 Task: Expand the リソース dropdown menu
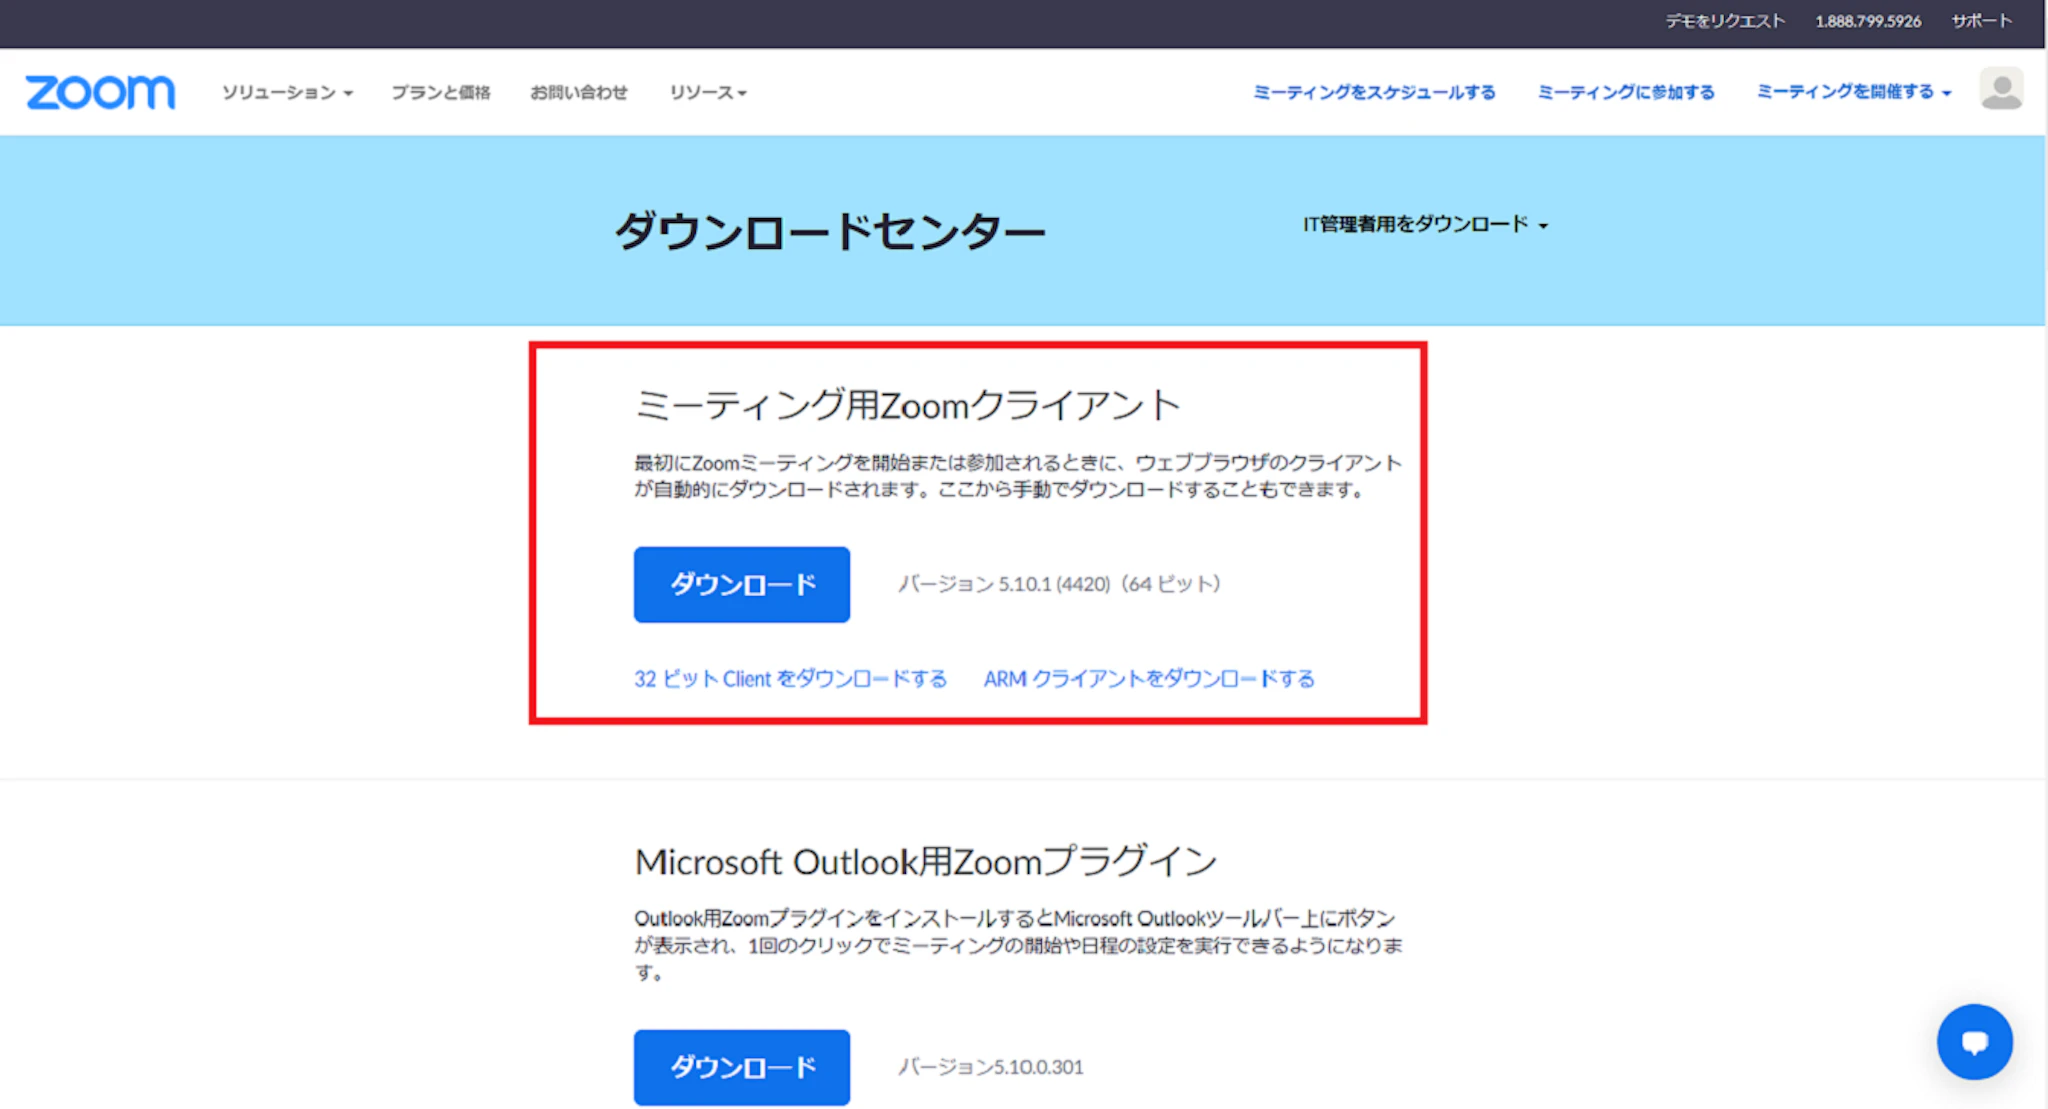pyautogui.click(x=708, y=92)
